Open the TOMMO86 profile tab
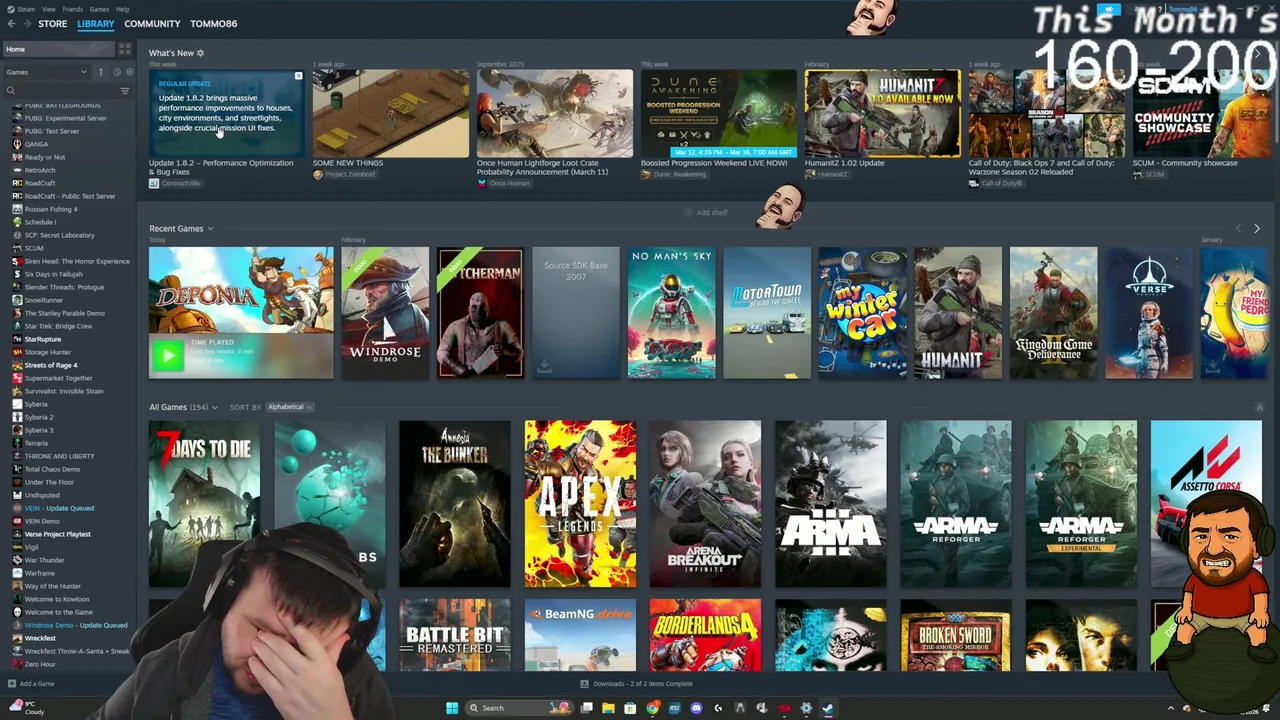Screen dimensions: 1280x720 [214, 24]
